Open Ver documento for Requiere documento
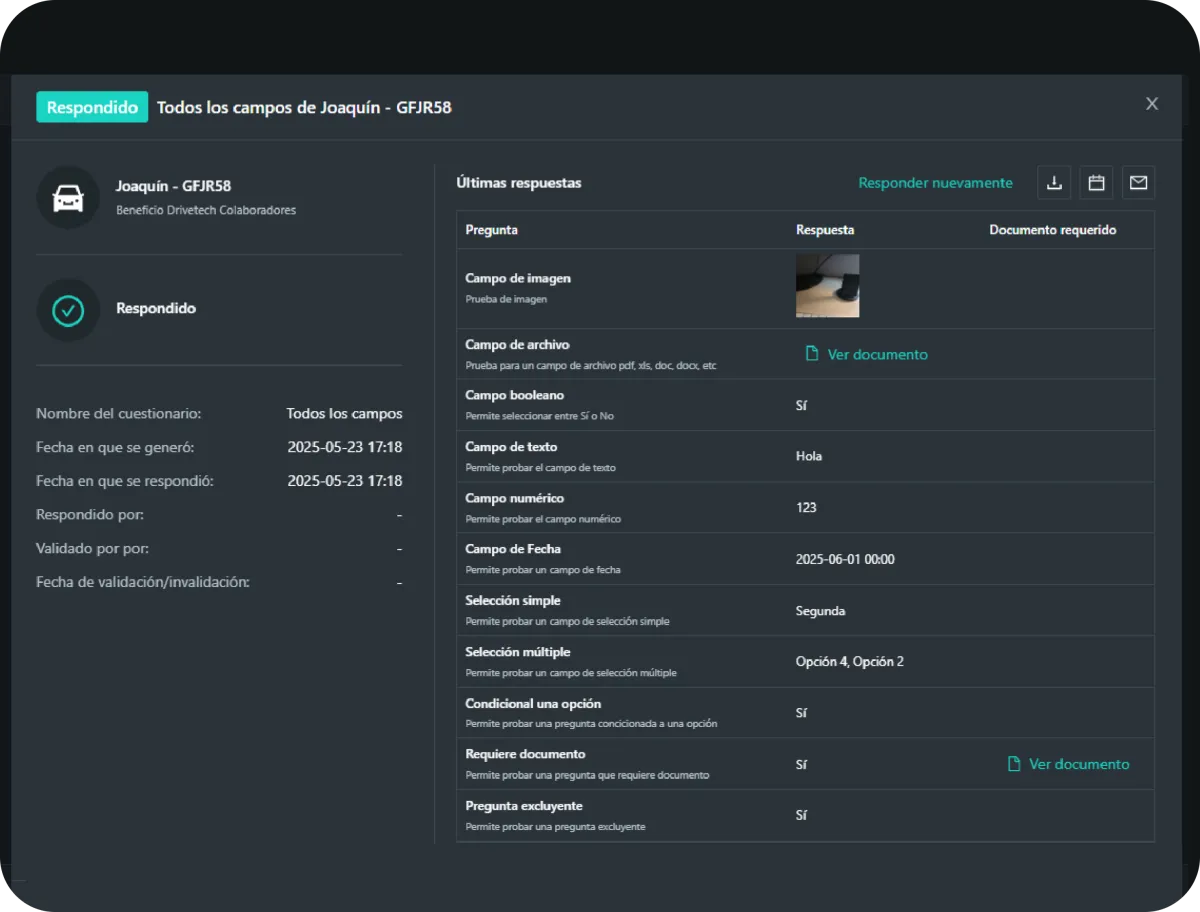Viewport: 1200px width, 912px height. coord(1078,764)
